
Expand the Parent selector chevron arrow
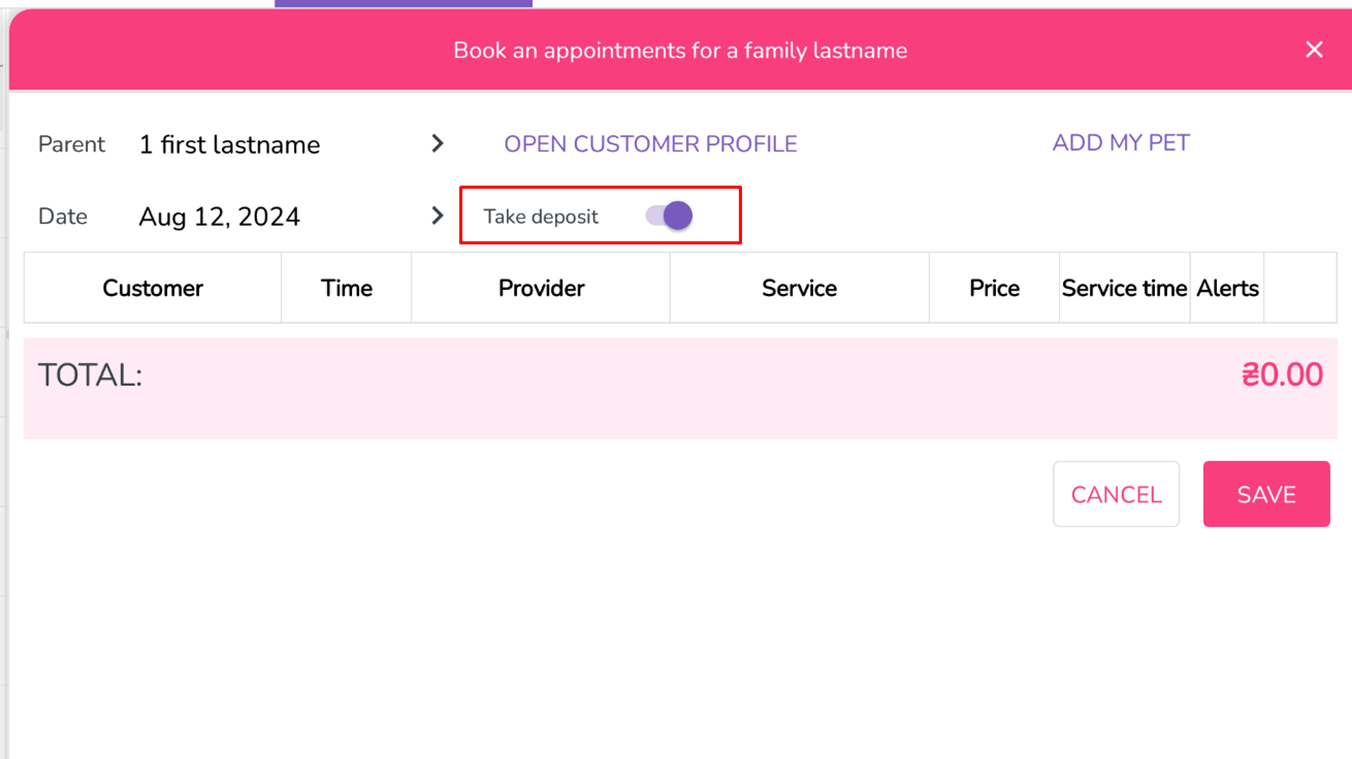(437, 144)
